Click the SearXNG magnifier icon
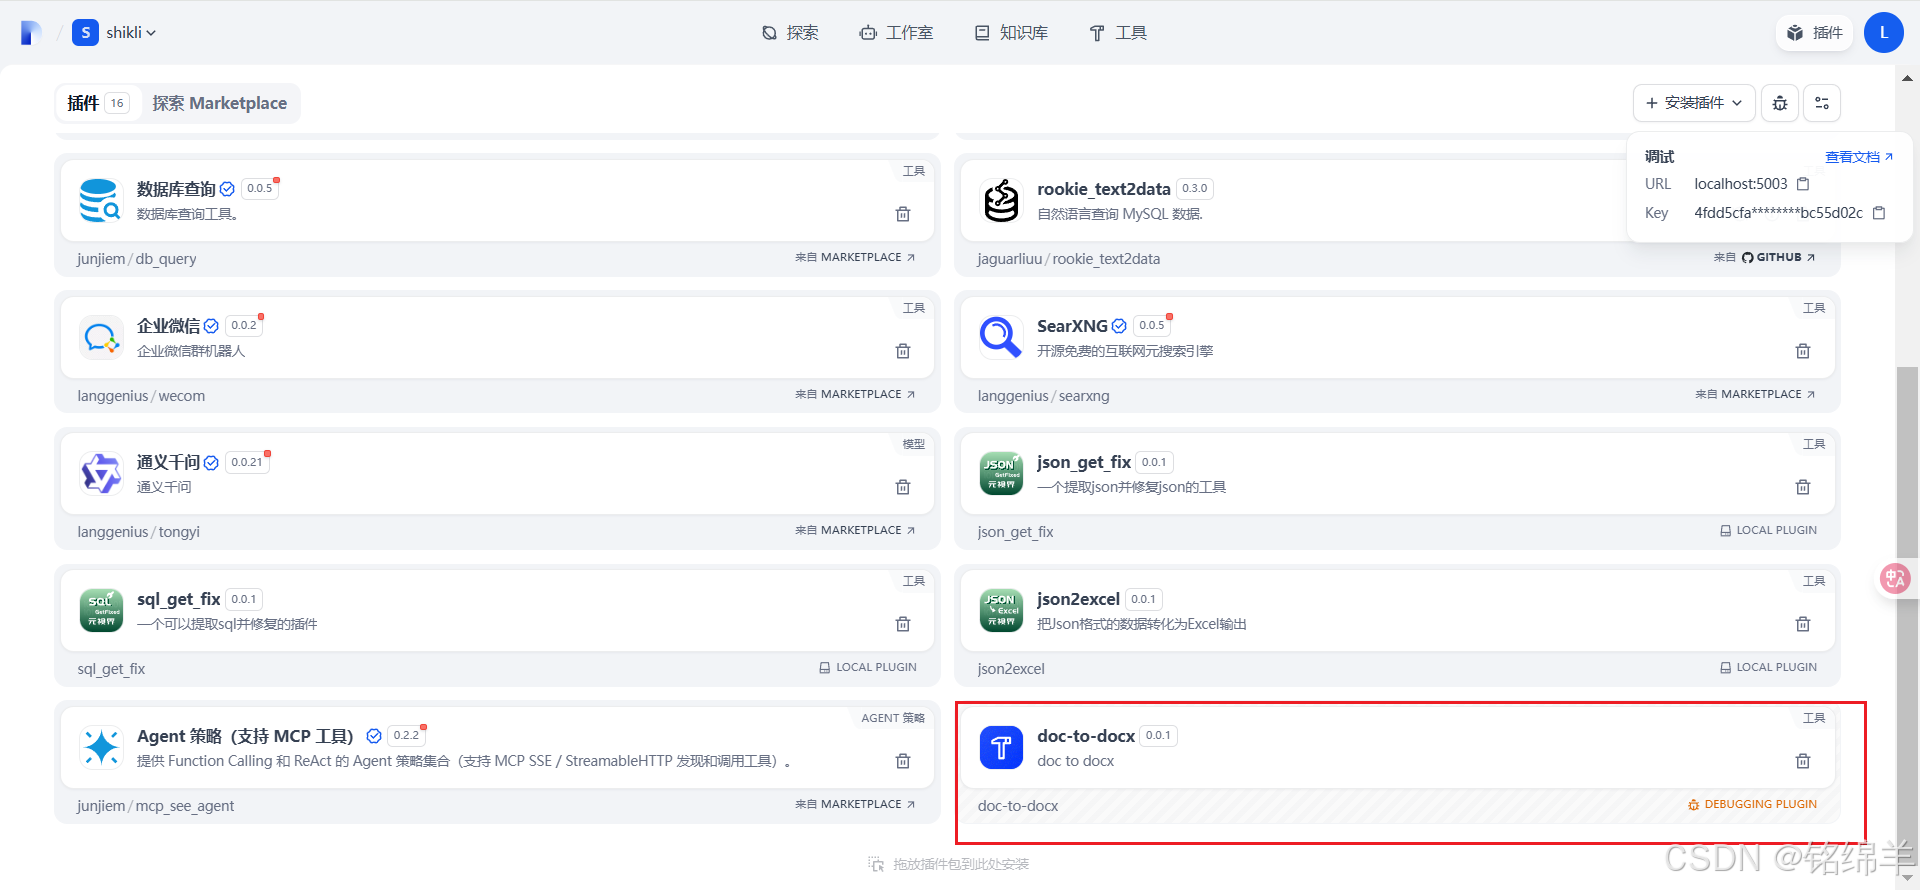This screenshot has width=1920, height=890. (x=1001, y=337)
